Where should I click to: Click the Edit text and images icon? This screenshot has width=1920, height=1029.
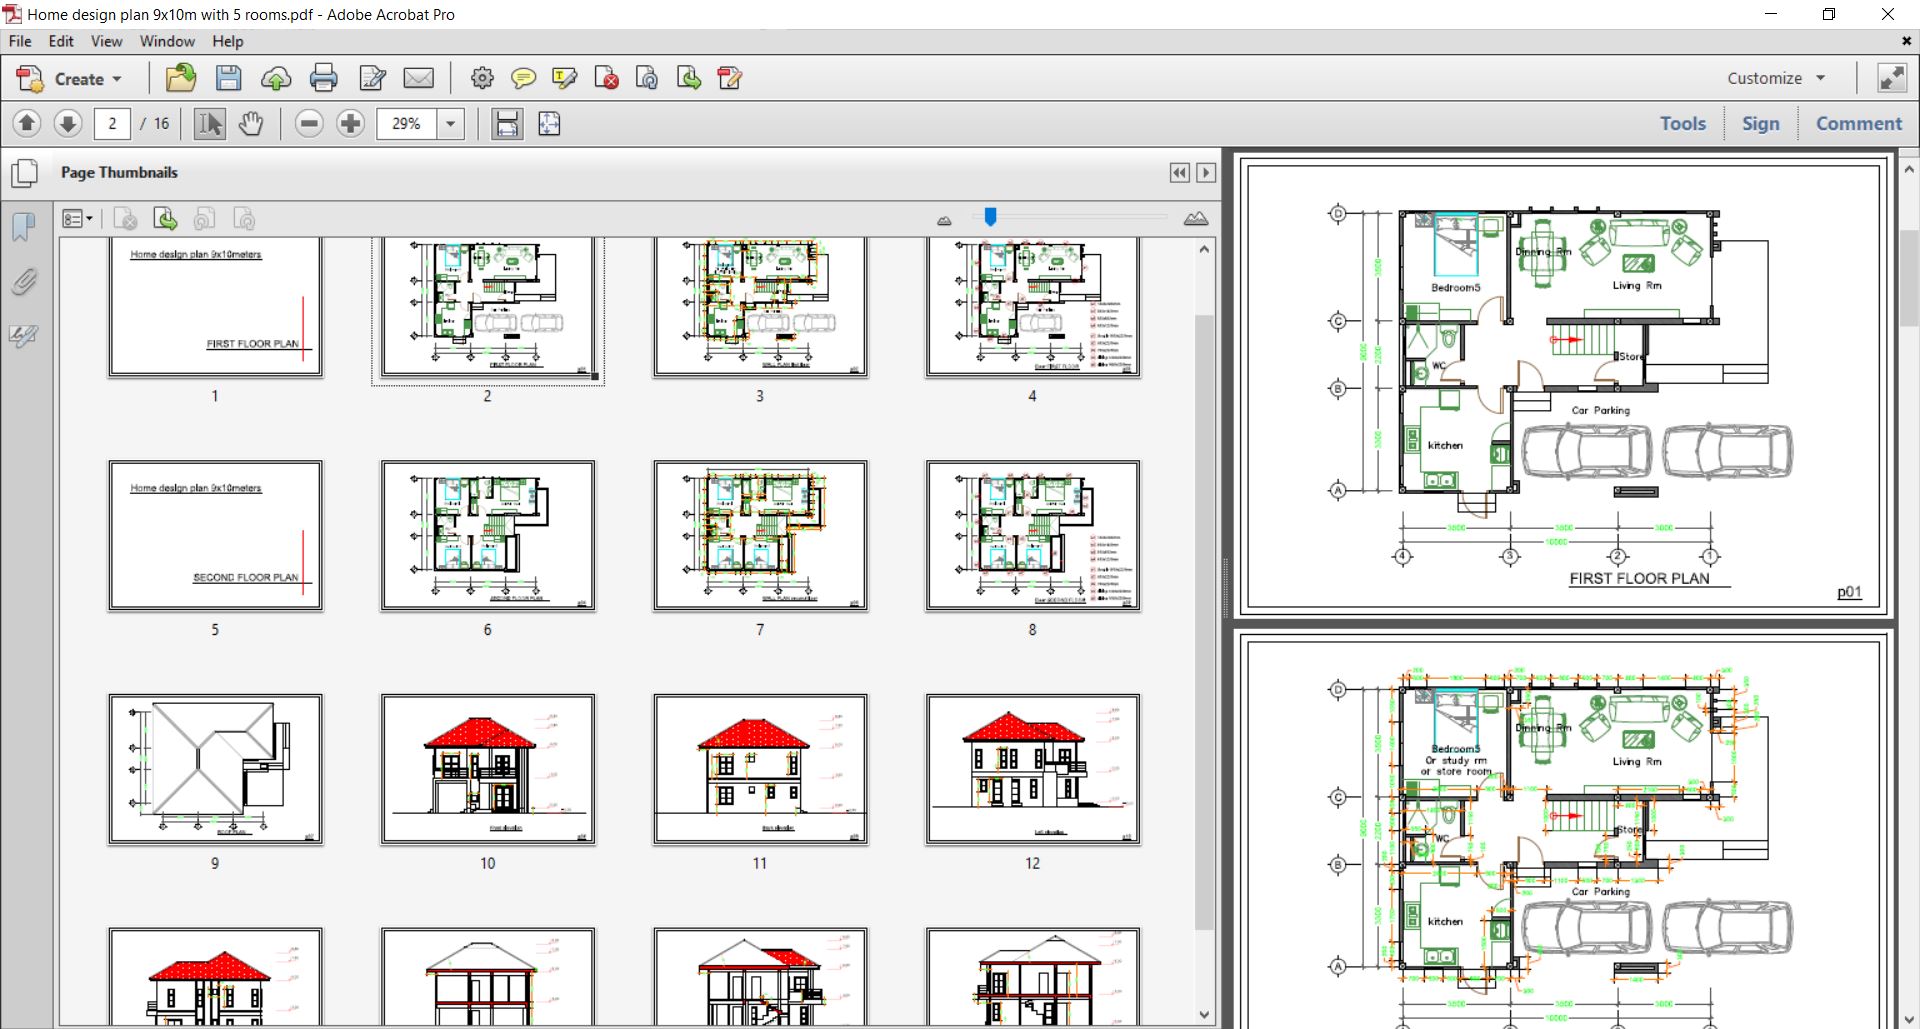372,78
